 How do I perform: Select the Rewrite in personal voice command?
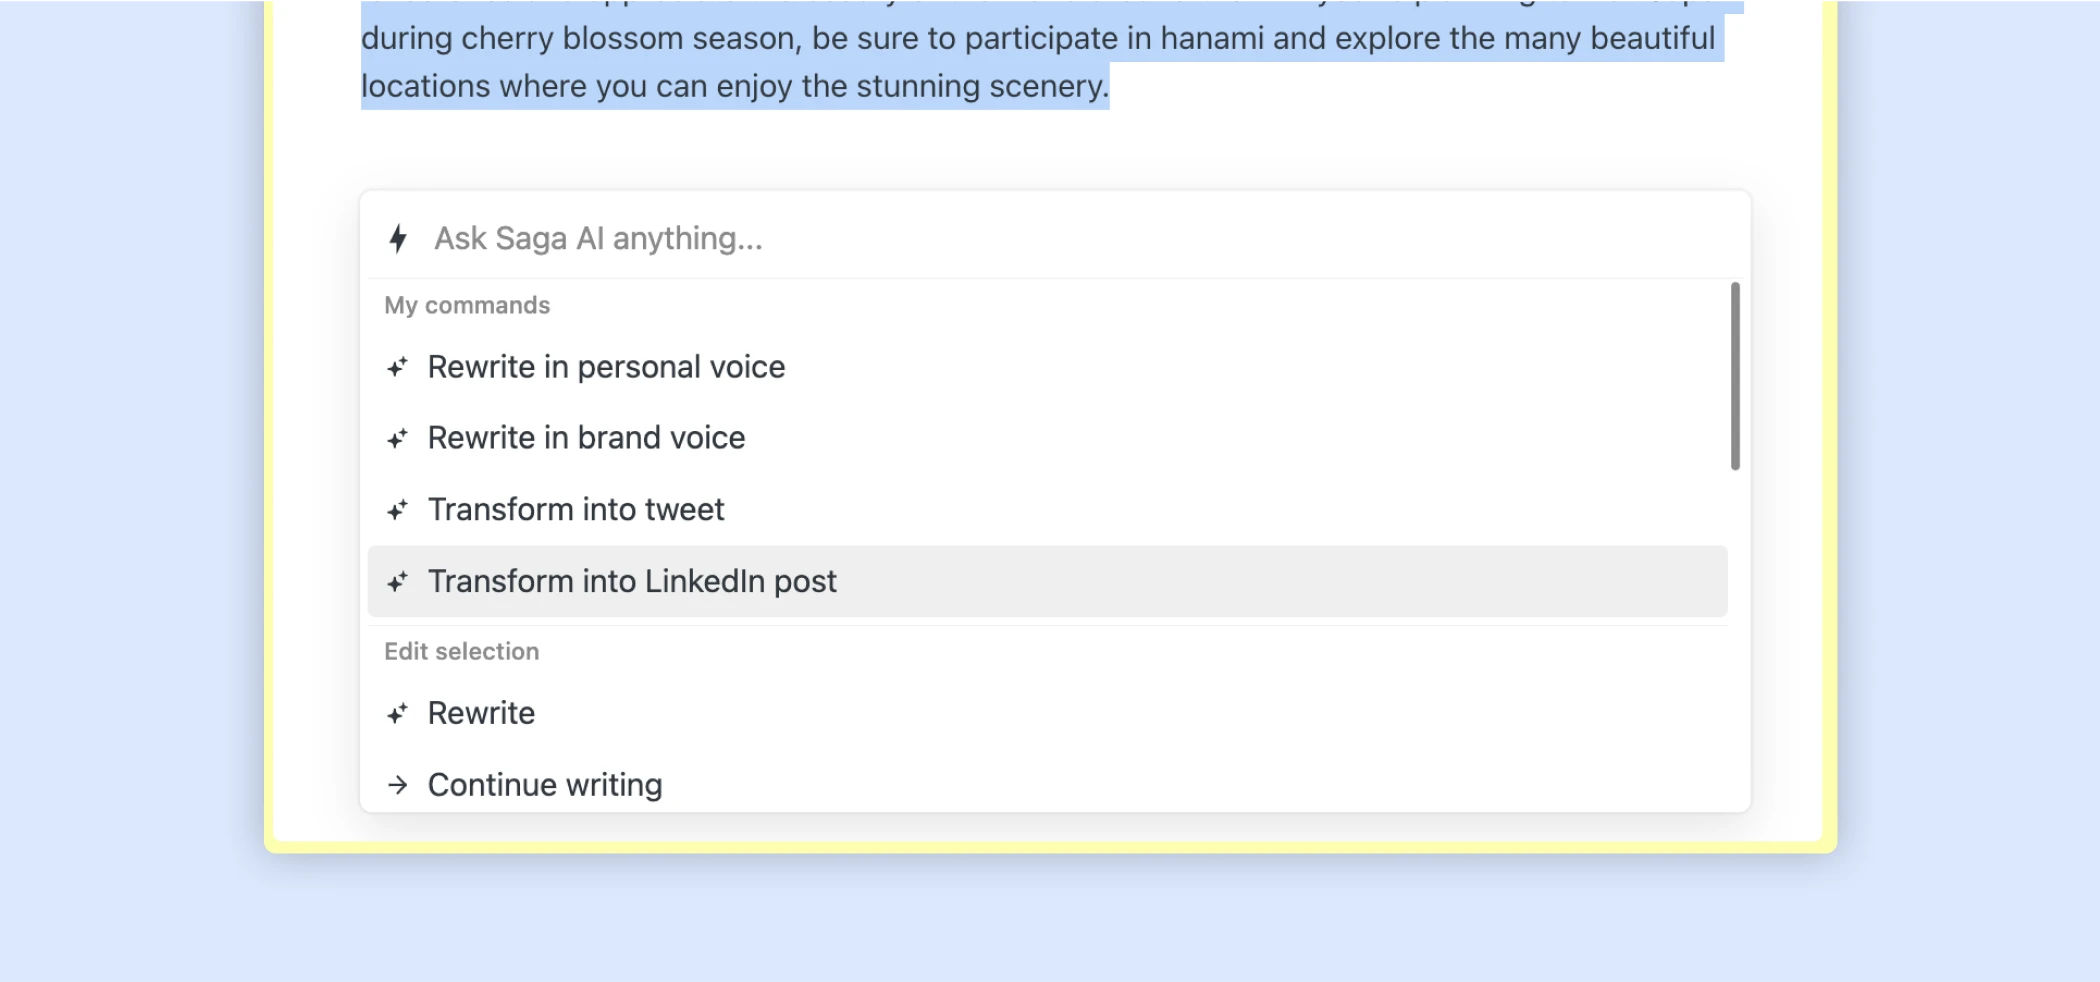(606, 368)
